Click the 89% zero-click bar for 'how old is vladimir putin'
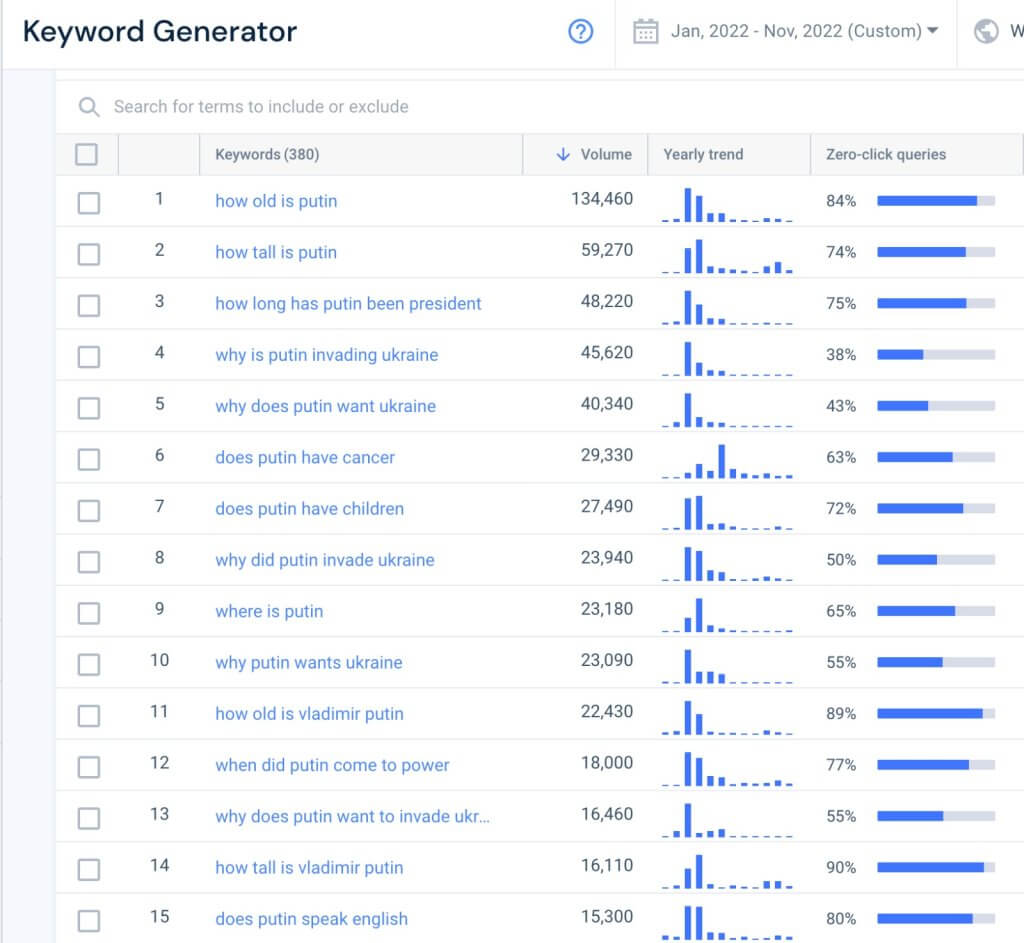 click(x=935, y=714)
